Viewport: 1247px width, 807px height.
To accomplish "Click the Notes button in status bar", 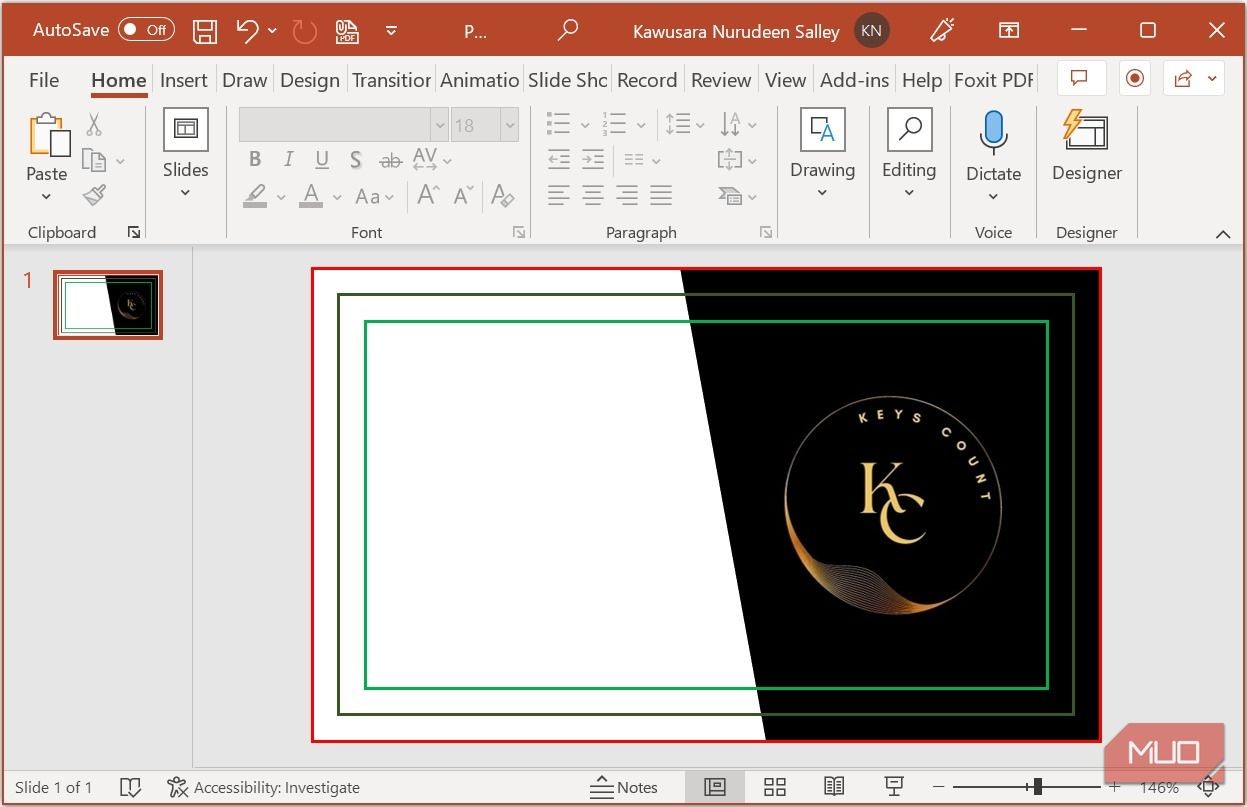I will point(624,787).
